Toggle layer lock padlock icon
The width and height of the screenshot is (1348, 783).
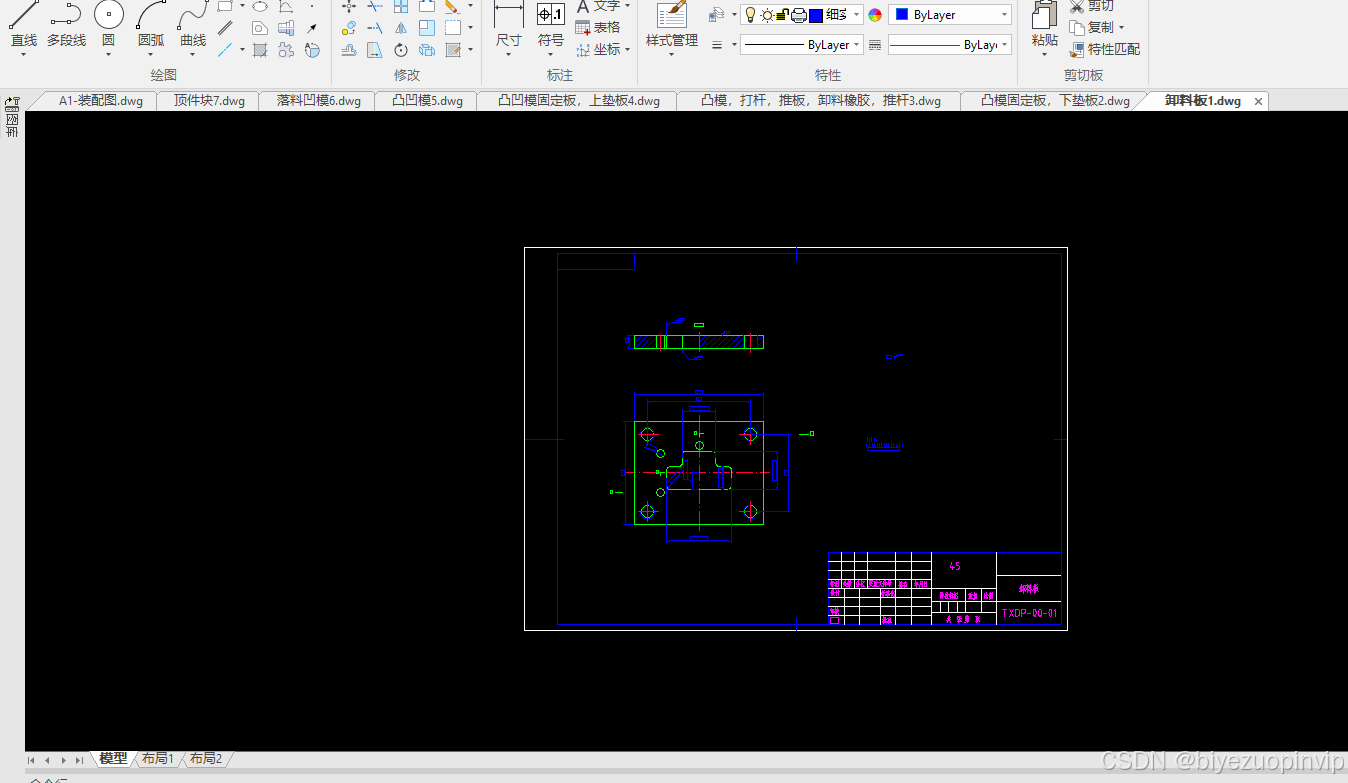tap(782, 15)
